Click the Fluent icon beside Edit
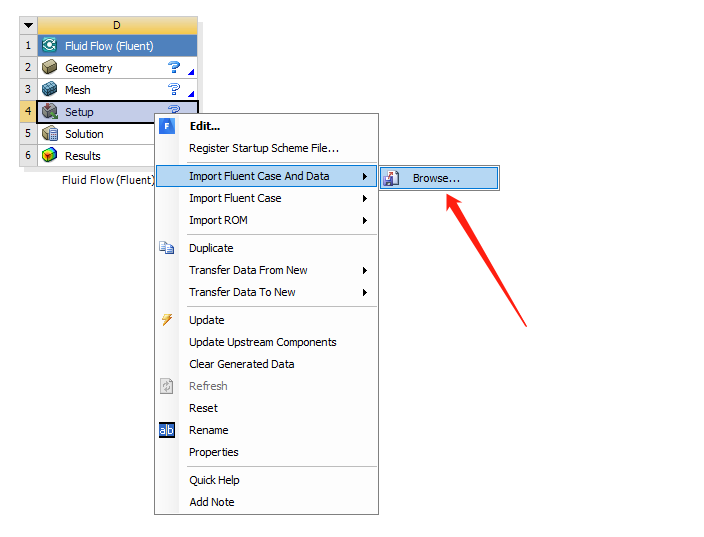 (x=167, y=126)
